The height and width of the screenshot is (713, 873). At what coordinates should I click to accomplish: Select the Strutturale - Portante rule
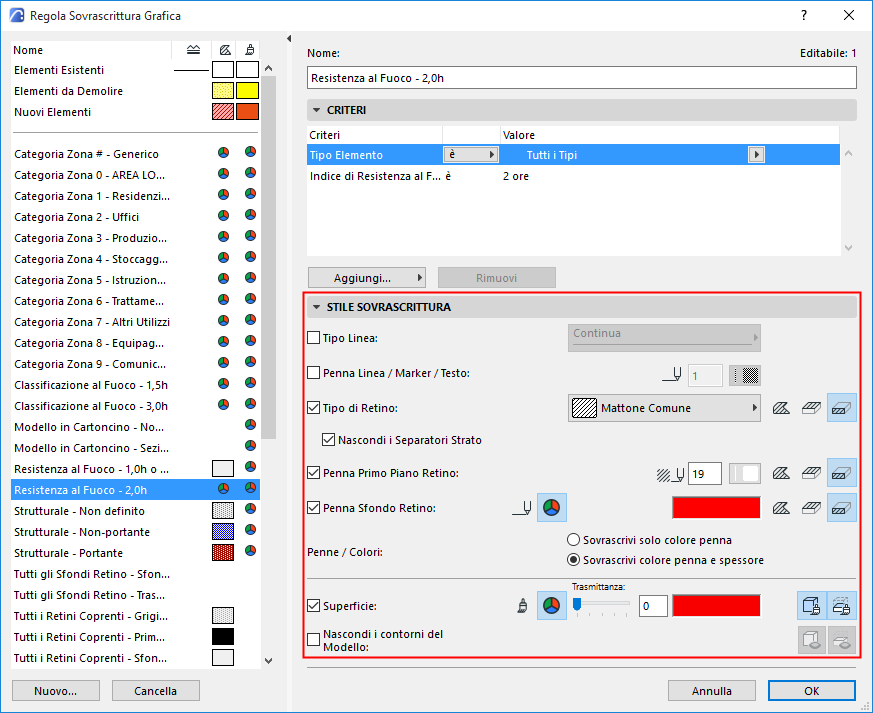point(136,553)
